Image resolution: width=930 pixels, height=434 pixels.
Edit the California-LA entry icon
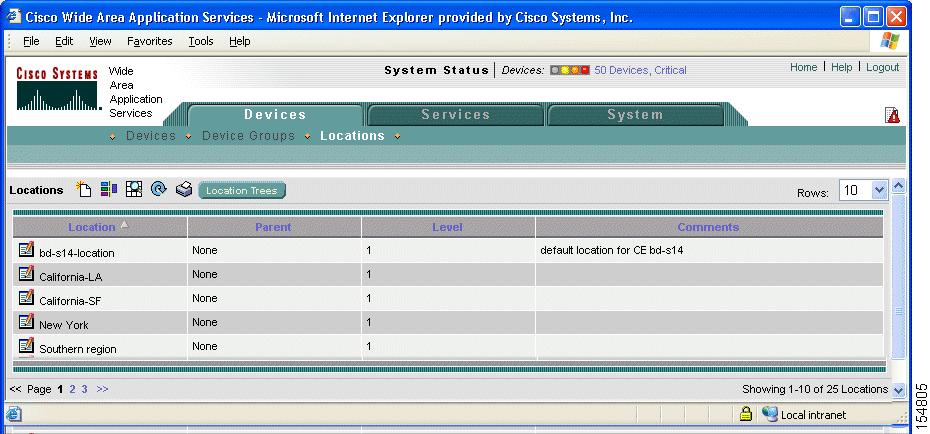(x=26, y=273)
